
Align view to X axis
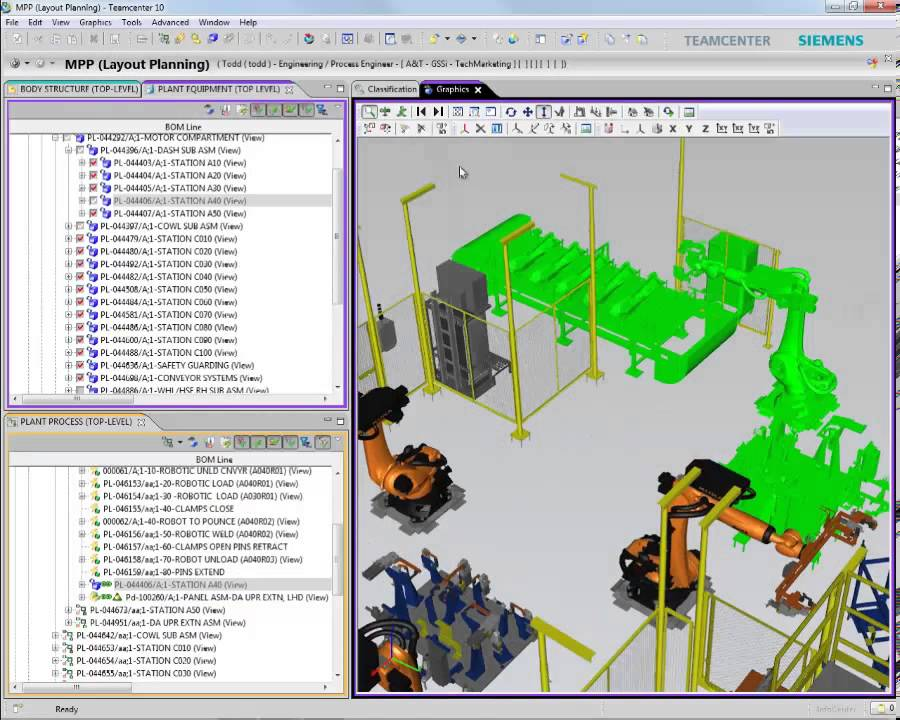point(672,129)
